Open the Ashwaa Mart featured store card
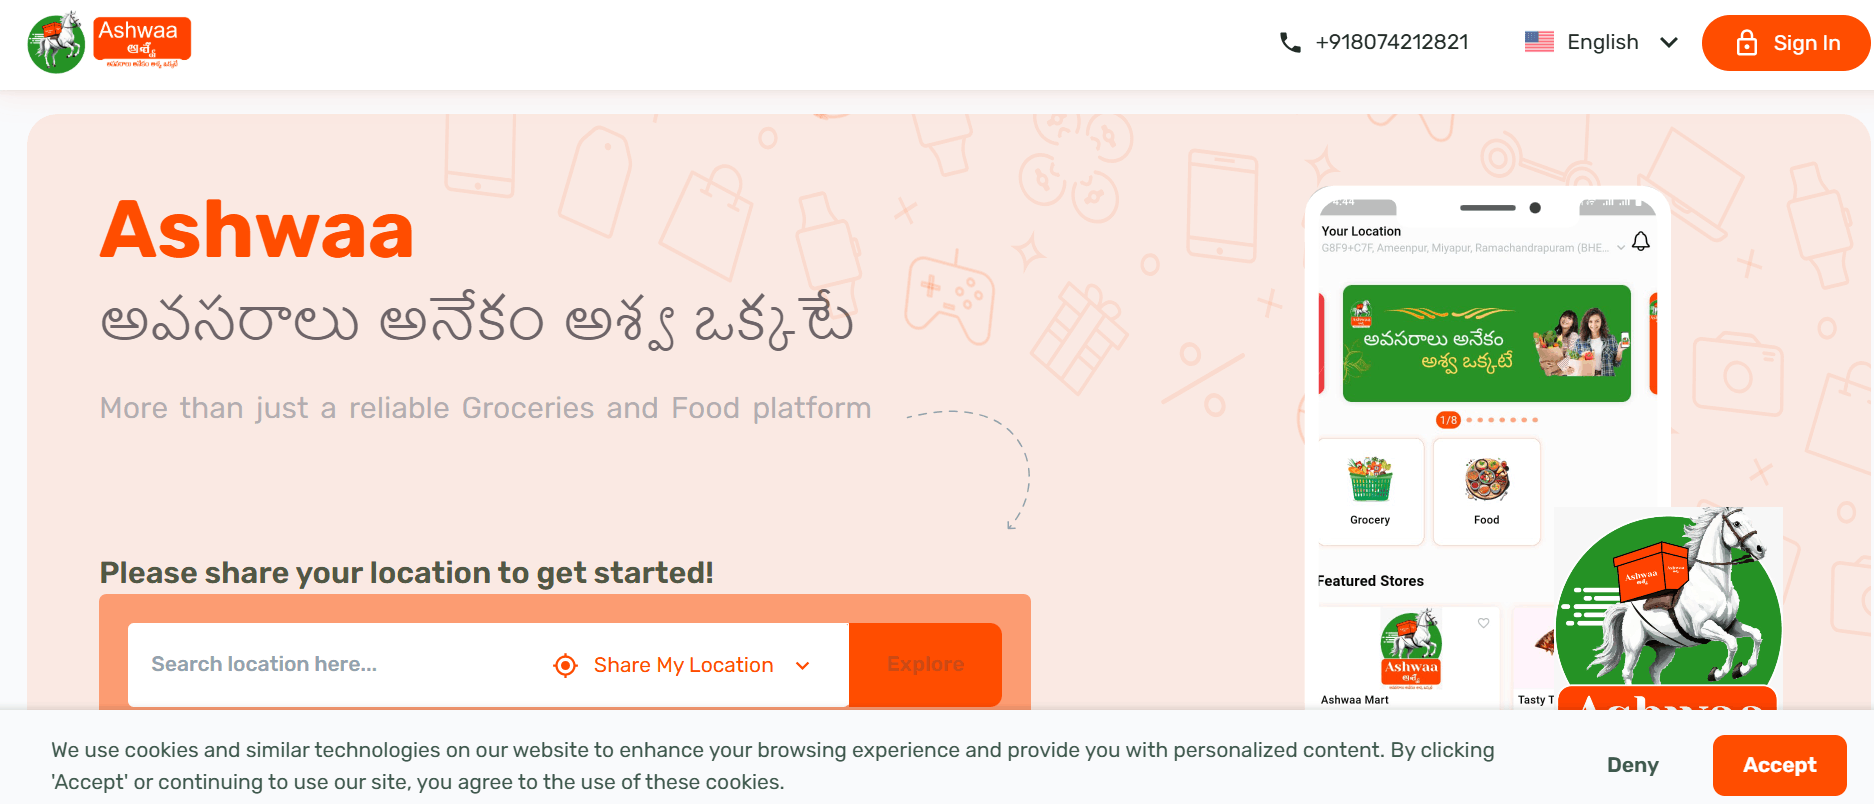The height and width of the screenshot is (804, 1874). tap(1409, 655)
